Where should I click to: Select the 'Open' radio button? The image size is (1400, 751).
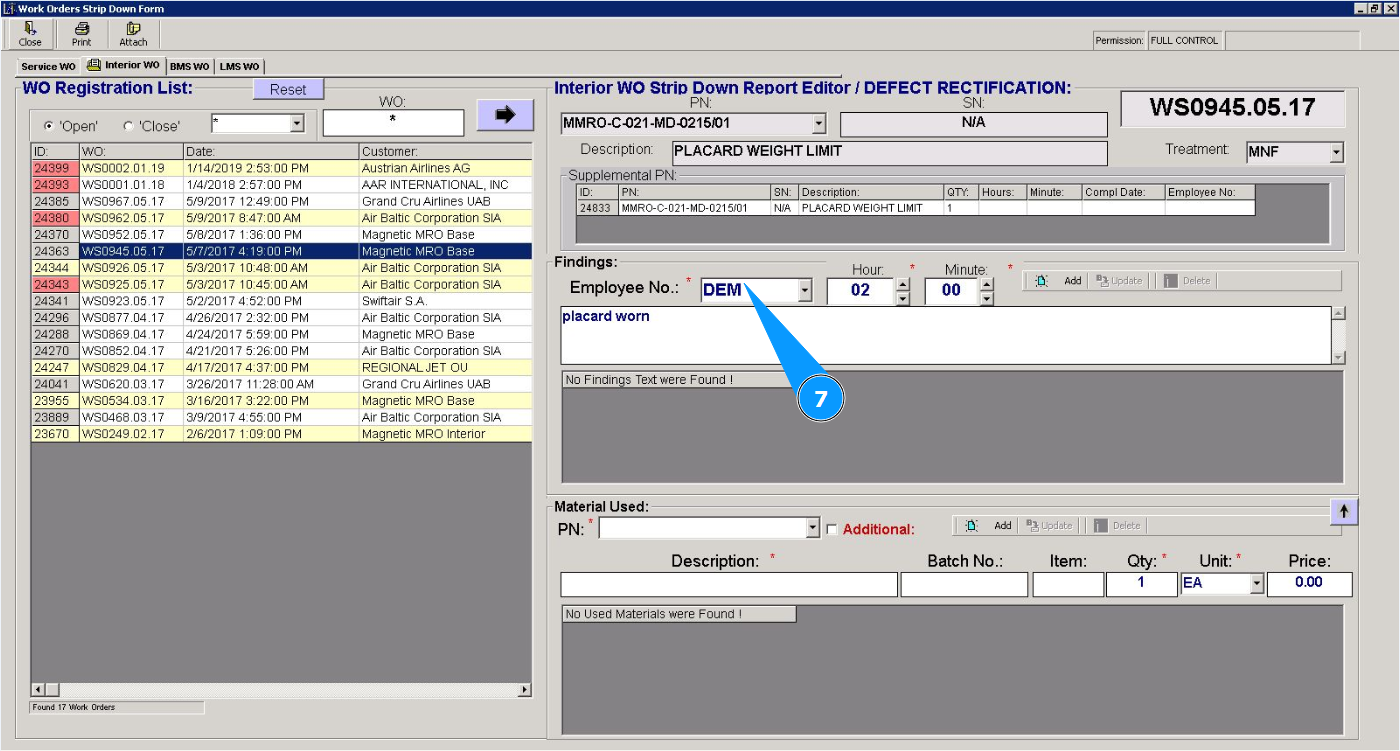(48, 126)
